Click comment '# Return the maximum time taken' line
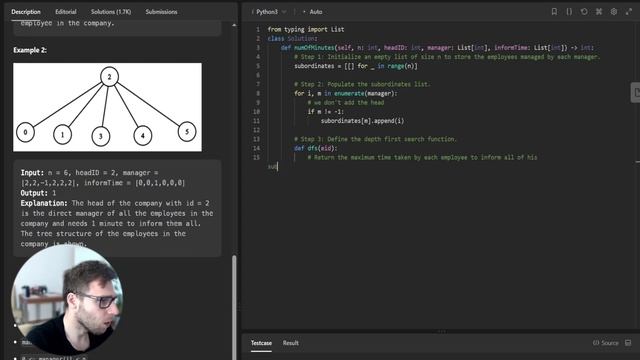640x360 pixels. [422, 157]
